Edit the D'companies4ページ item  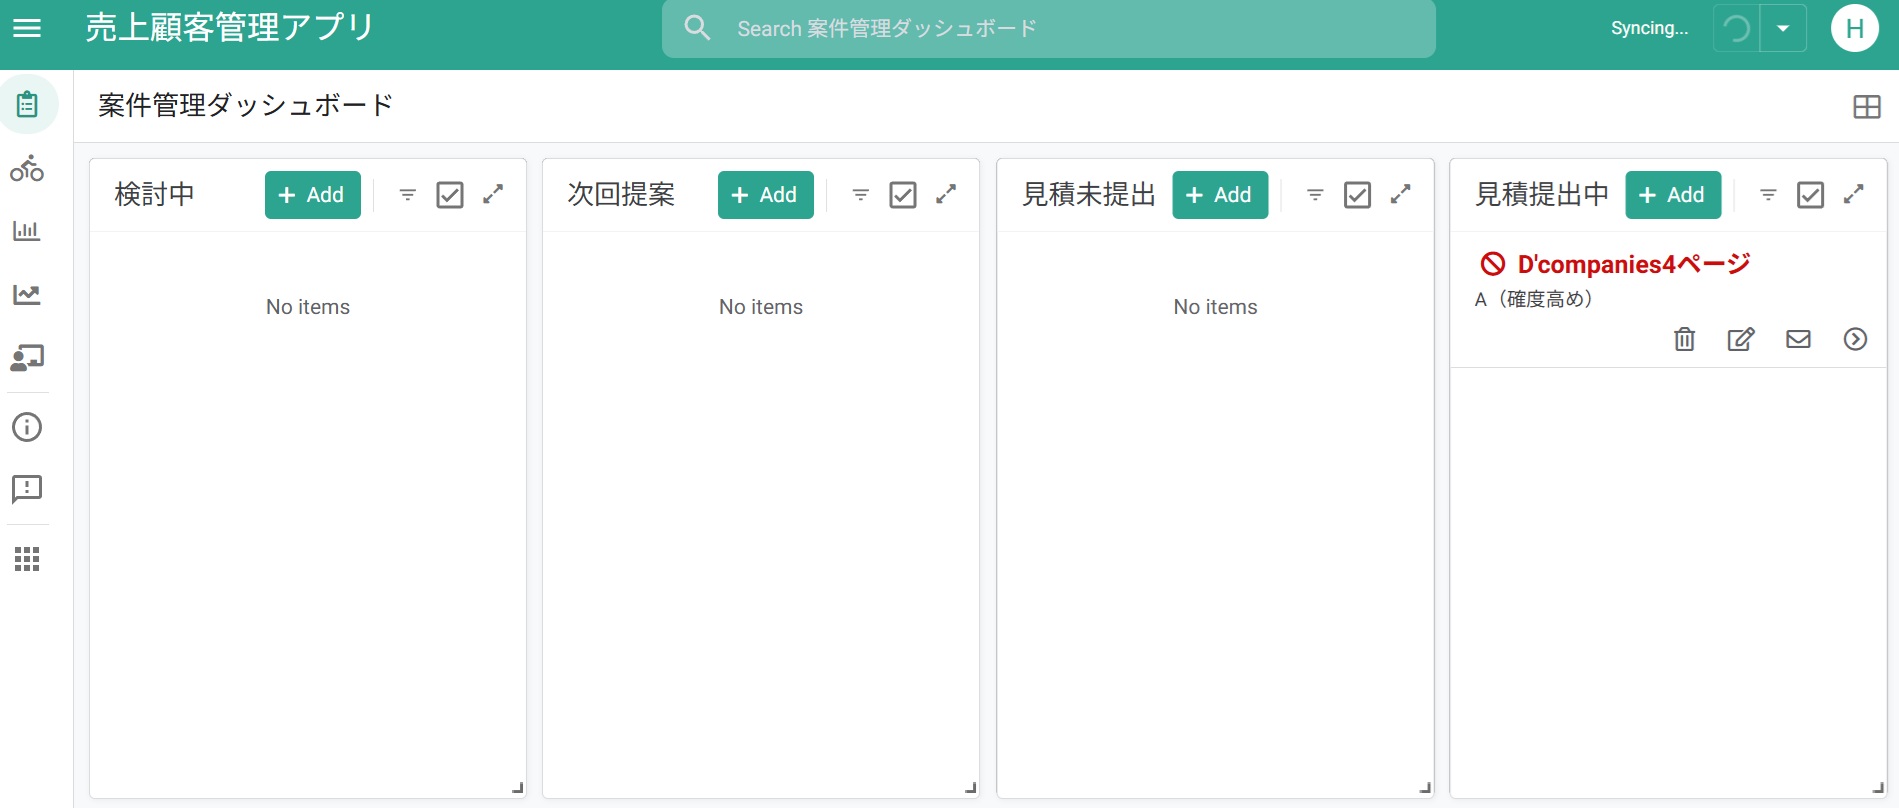point(1741,340)
